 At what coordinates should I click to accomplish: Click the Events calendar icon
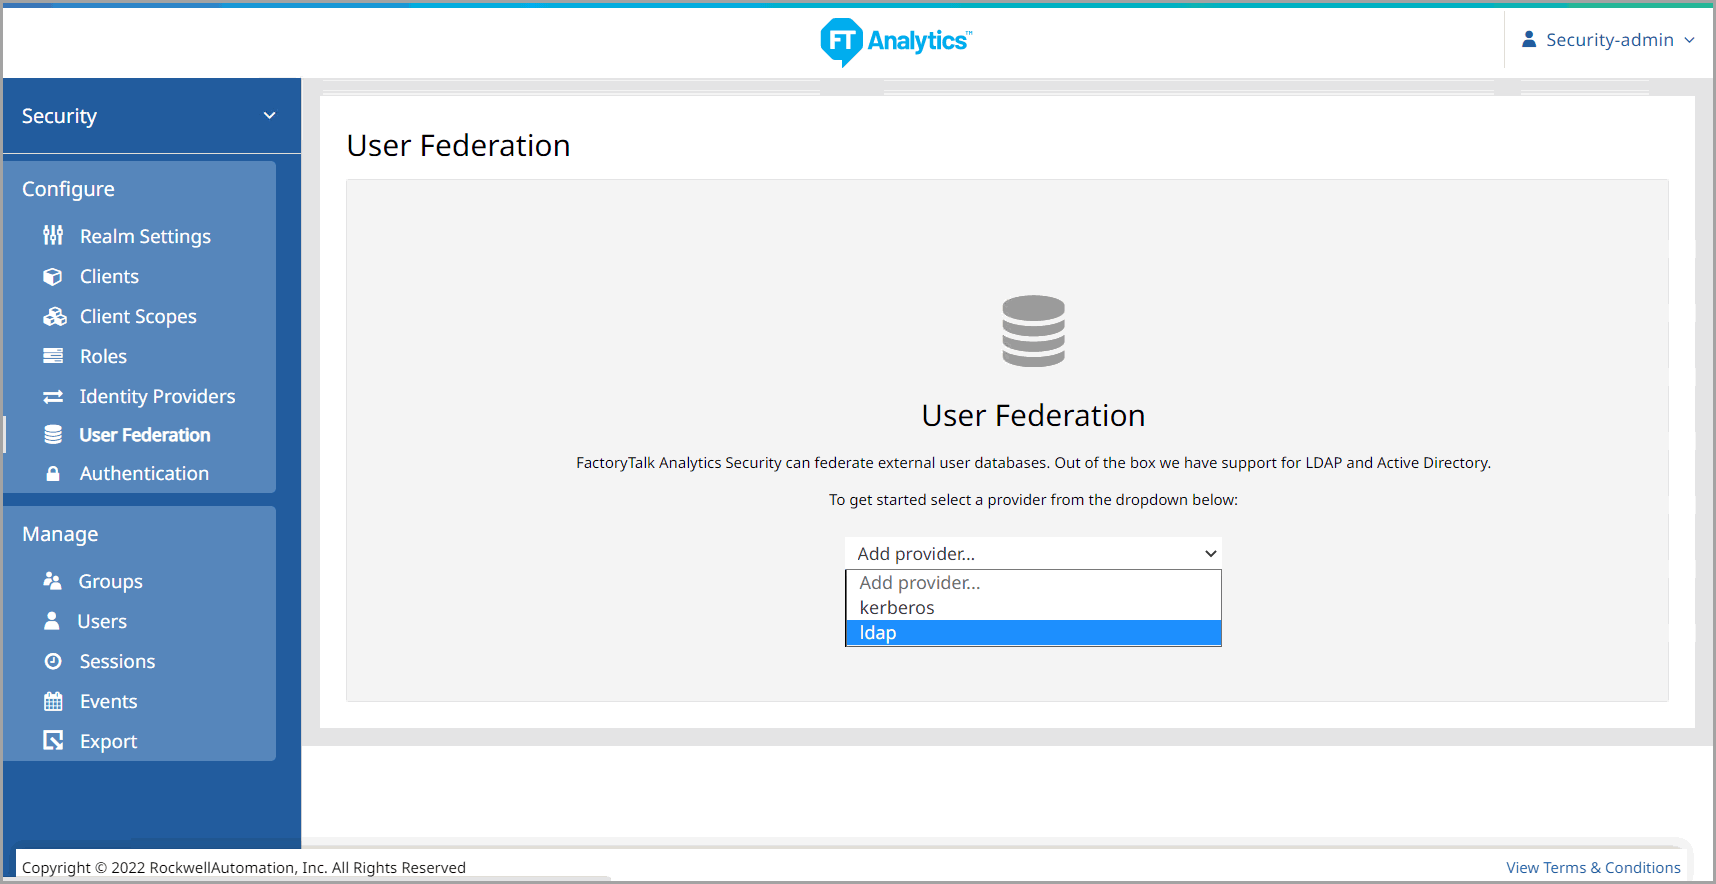pyautogui.click(x=53, y=701)
